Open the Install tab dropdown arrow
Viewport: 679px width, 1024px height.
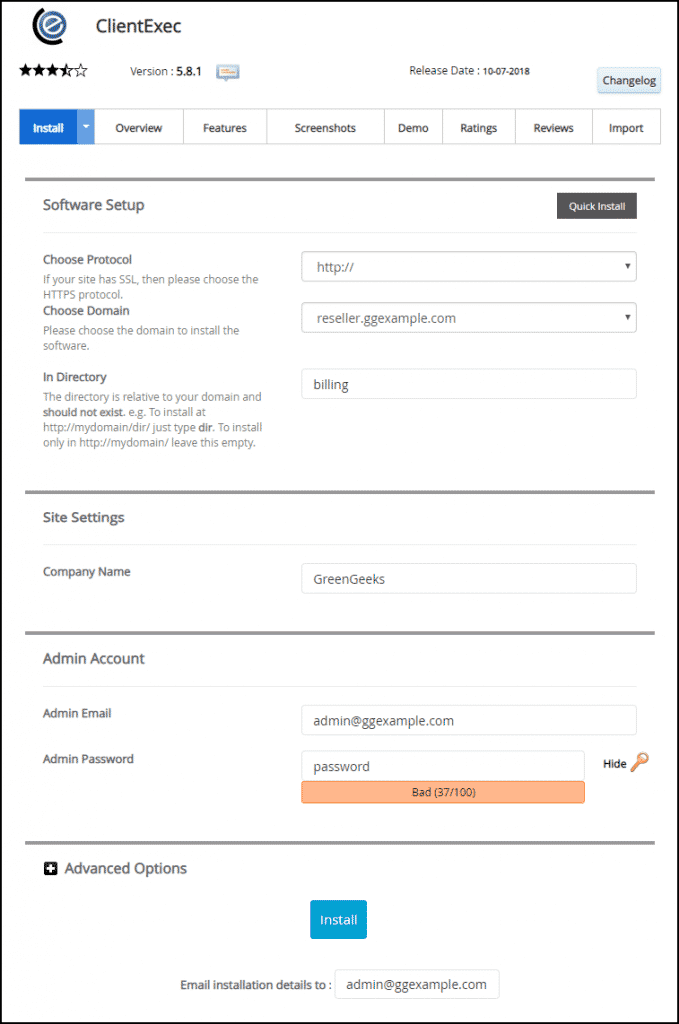(86, 128)
